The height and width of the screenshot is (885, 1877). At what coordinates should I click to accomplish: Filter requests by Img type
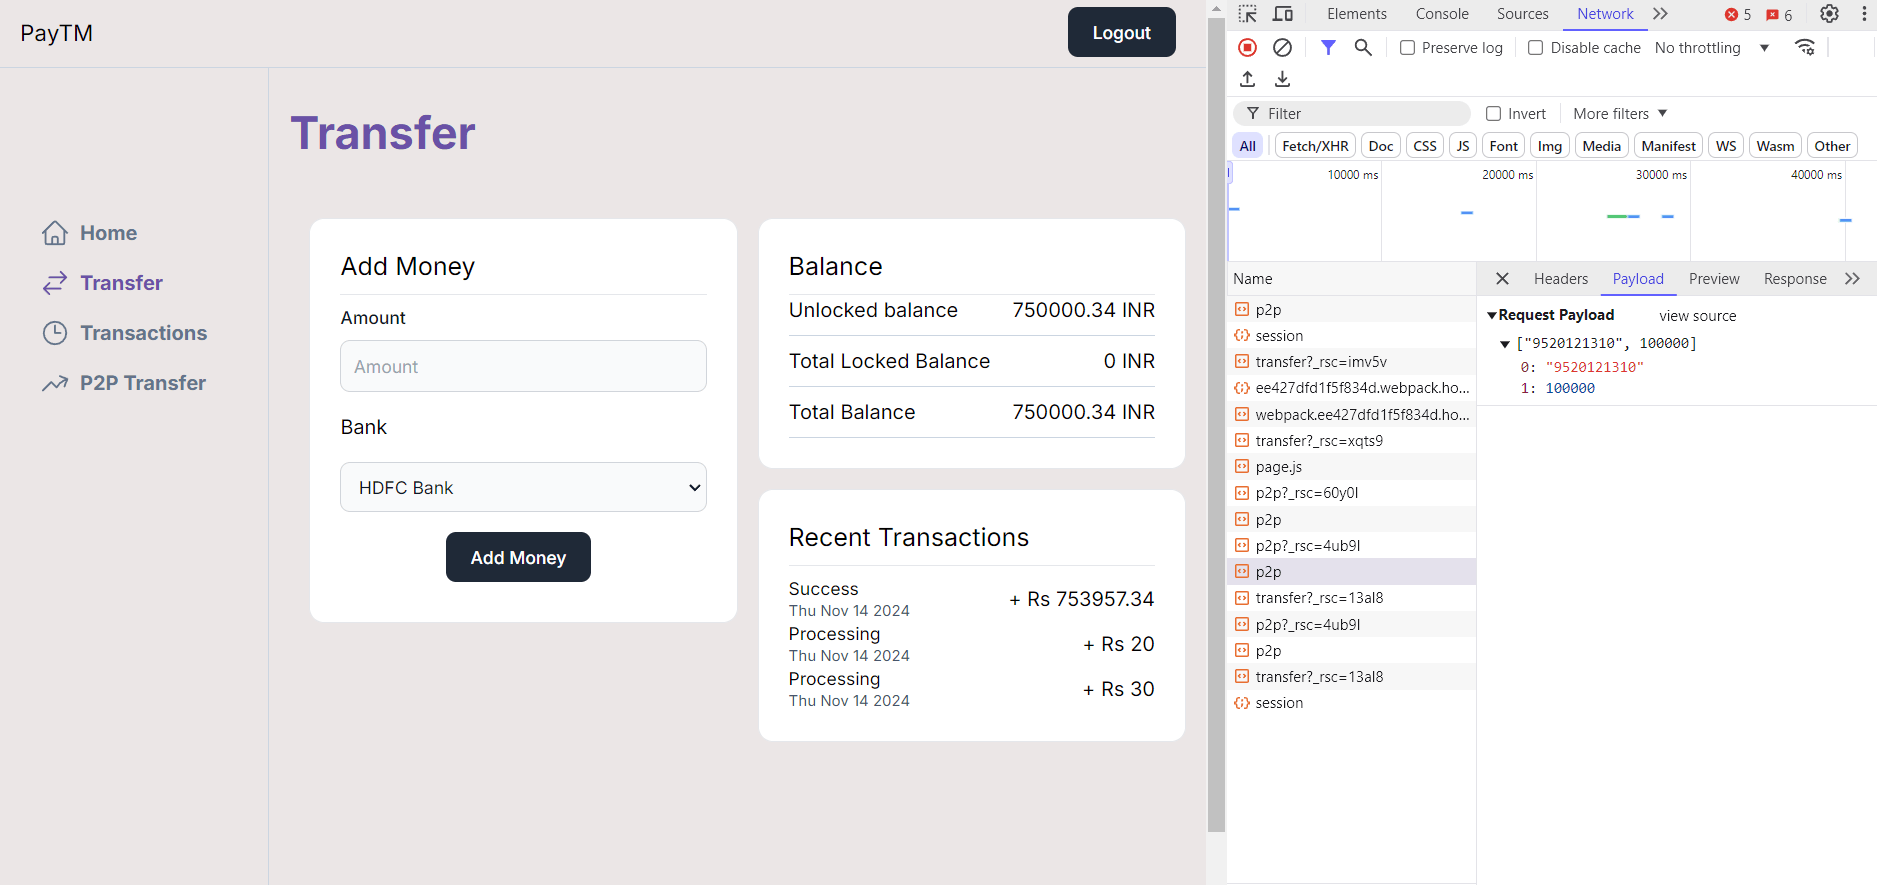tap(1550, 146)
